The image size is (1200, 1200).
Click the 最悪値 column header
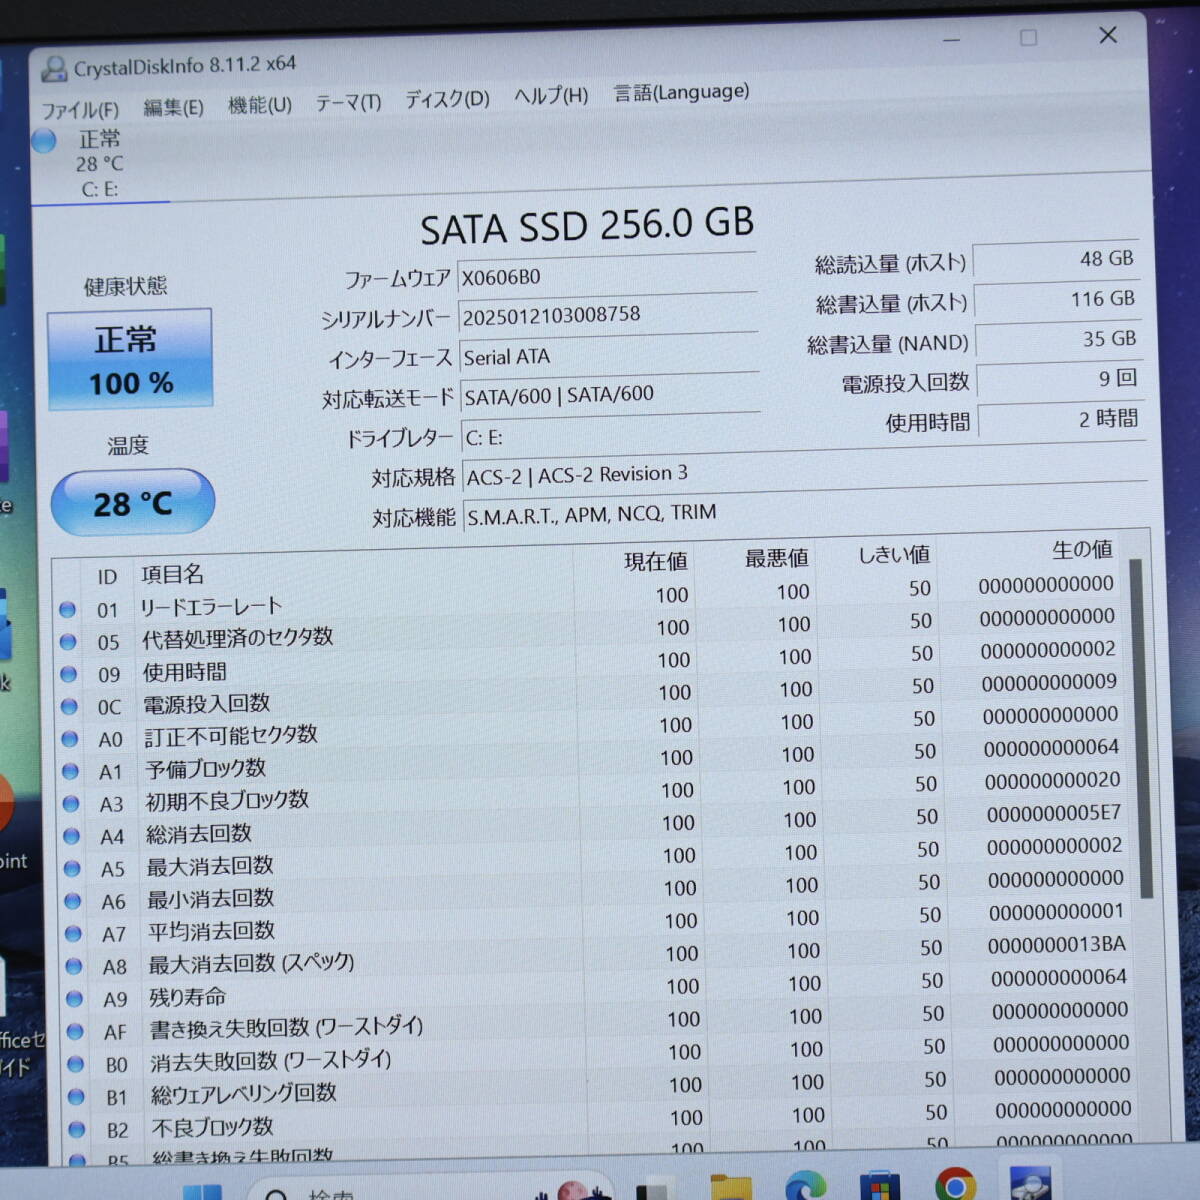pos(777,558)
